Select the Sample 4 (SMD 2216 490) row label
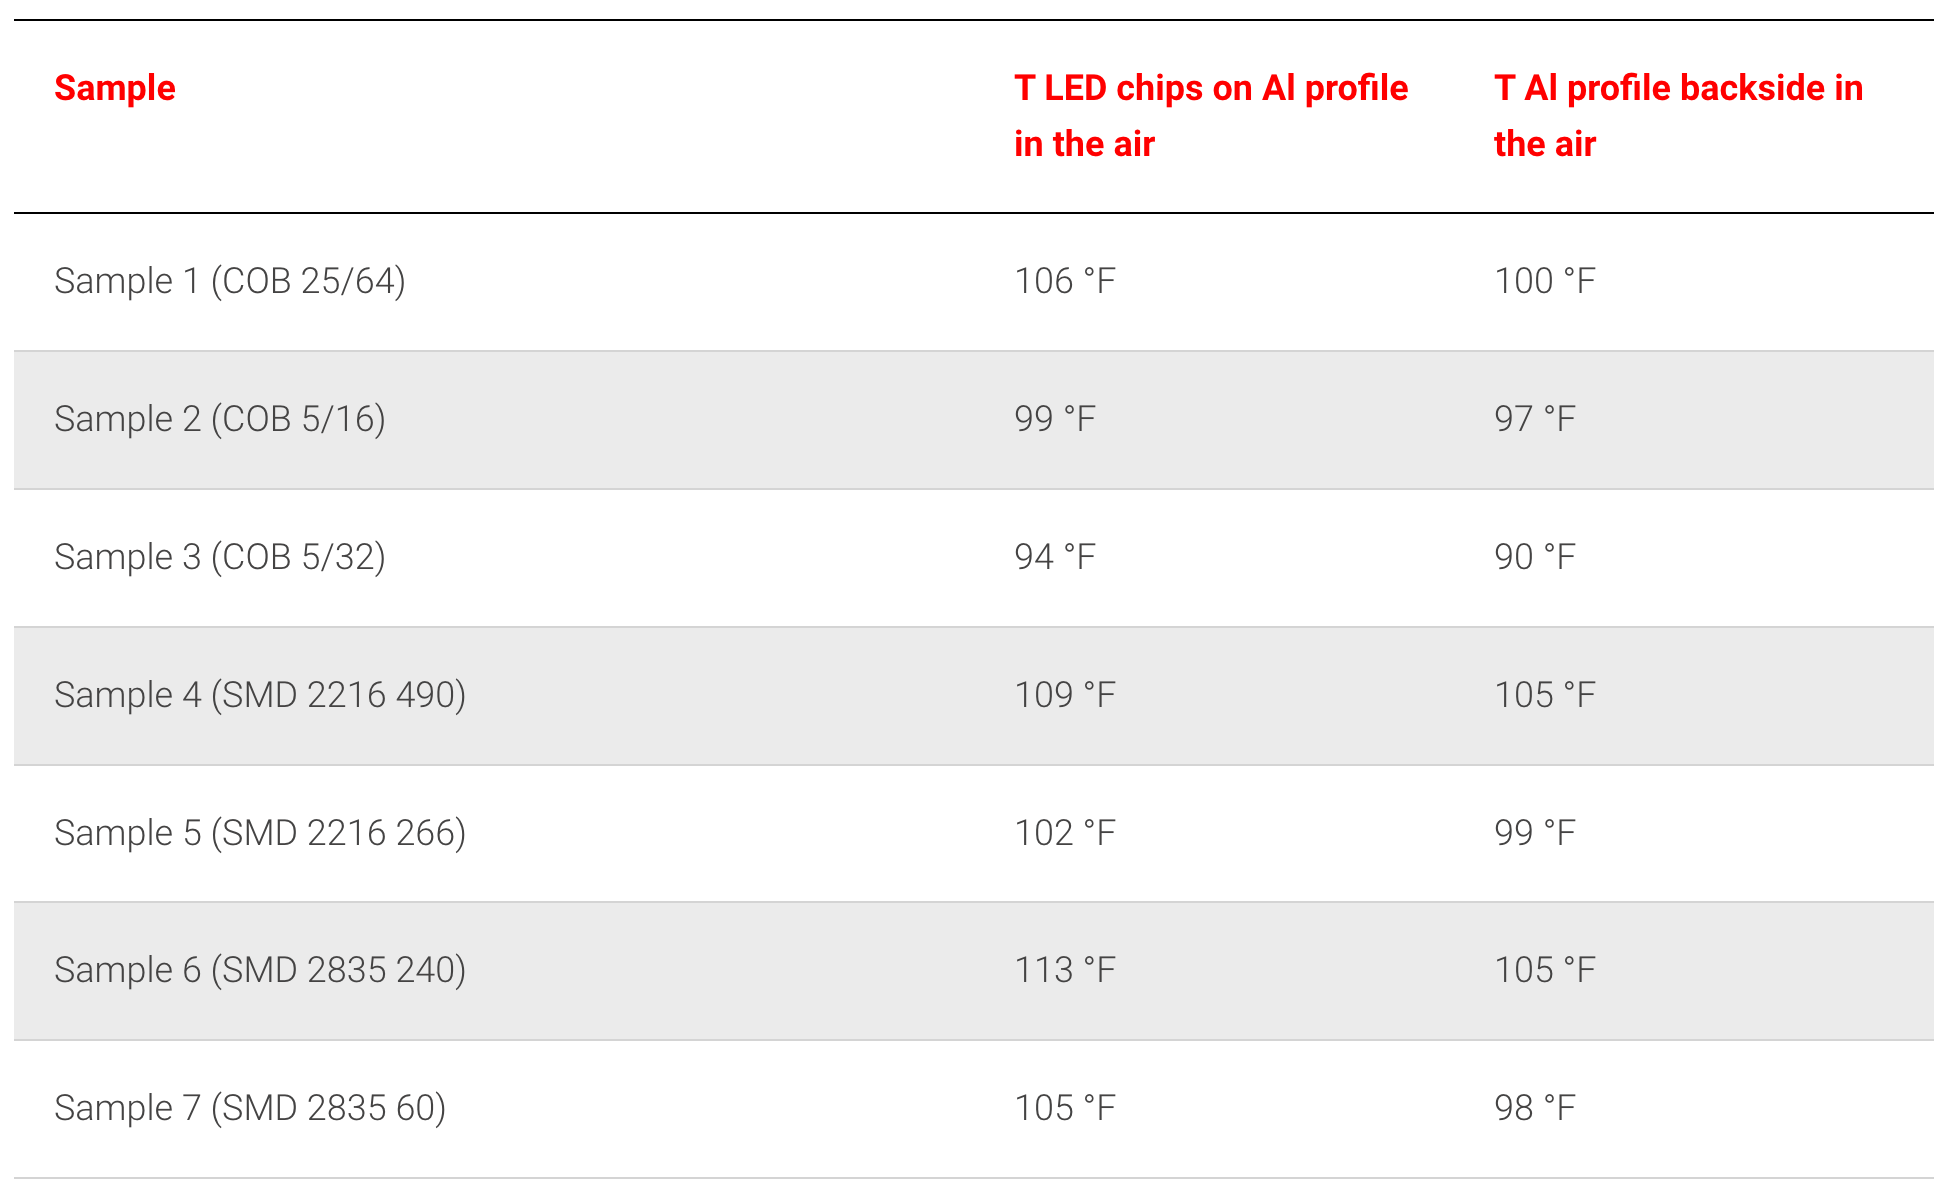 (260, 695)
